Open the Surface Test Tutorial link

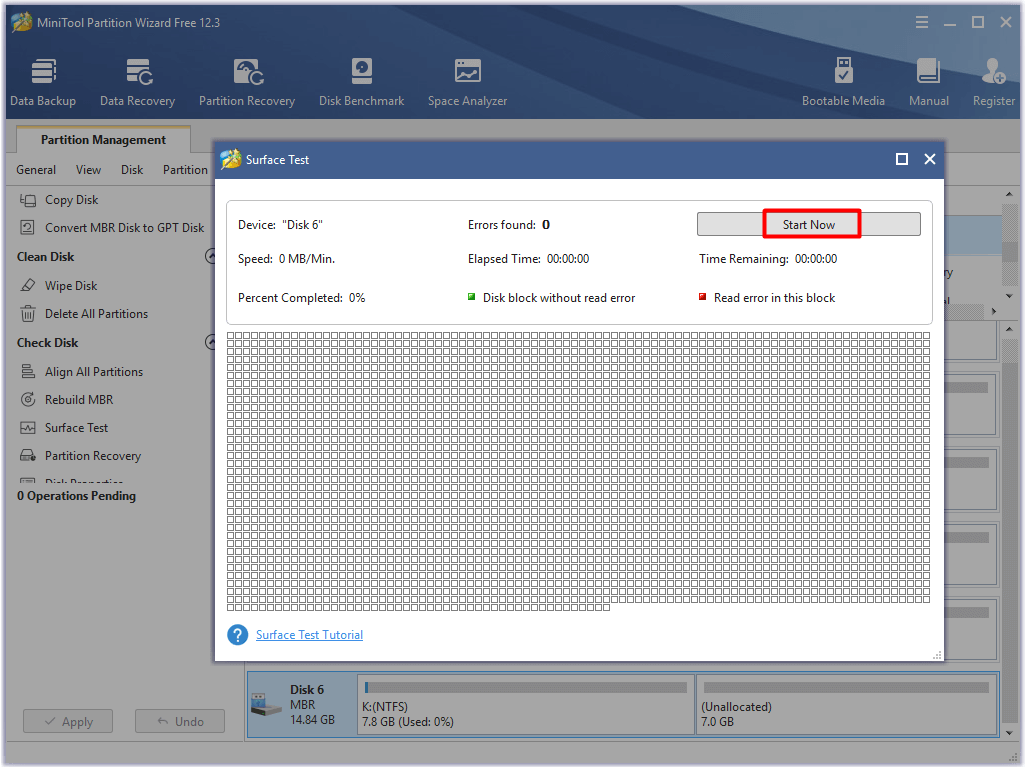point(309,635)
